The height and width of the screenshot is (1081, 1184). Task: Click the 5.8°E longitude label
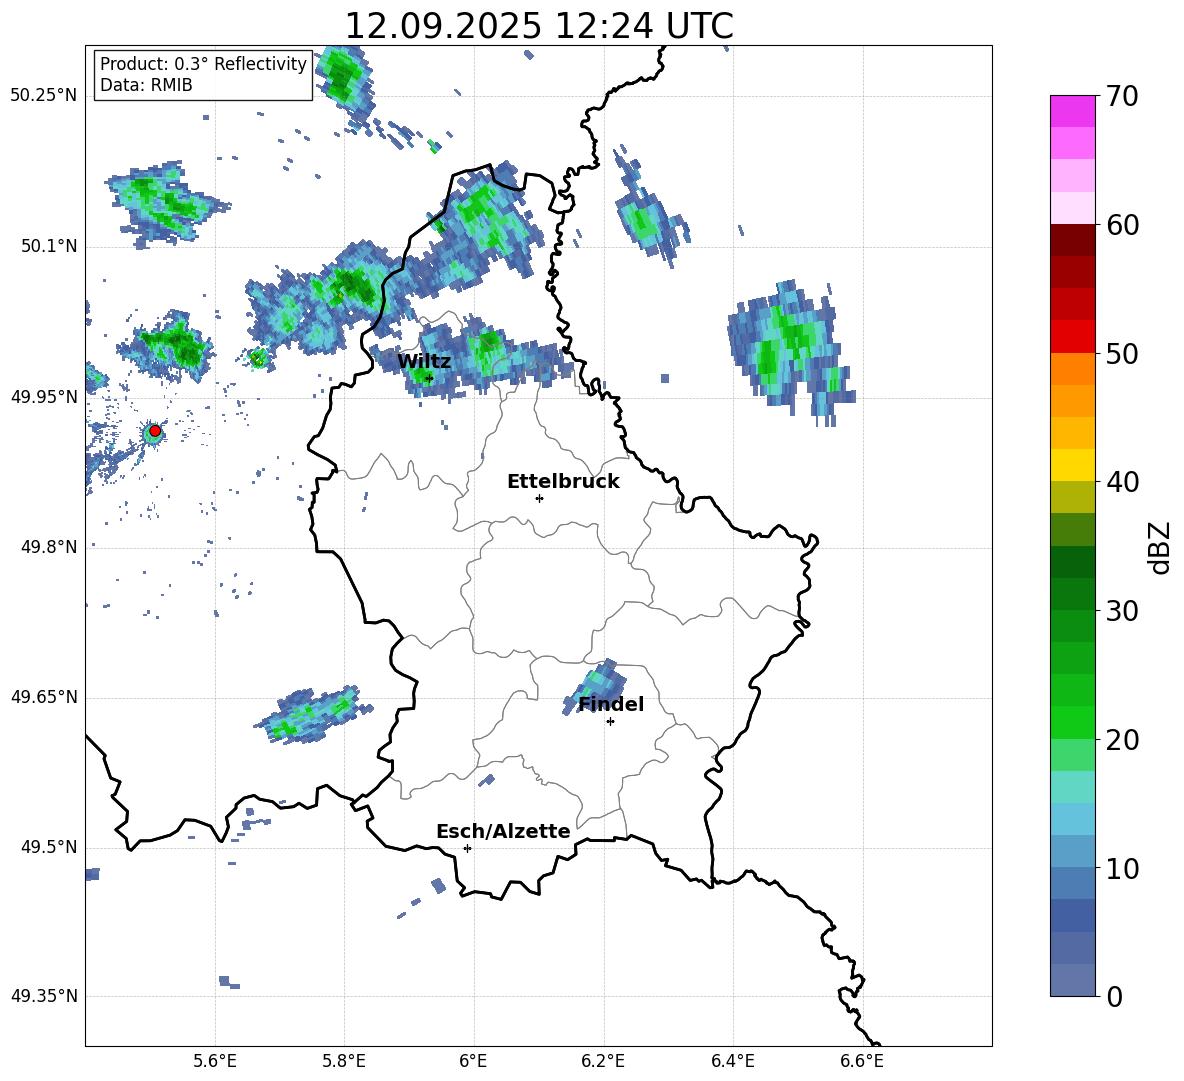344,1061
